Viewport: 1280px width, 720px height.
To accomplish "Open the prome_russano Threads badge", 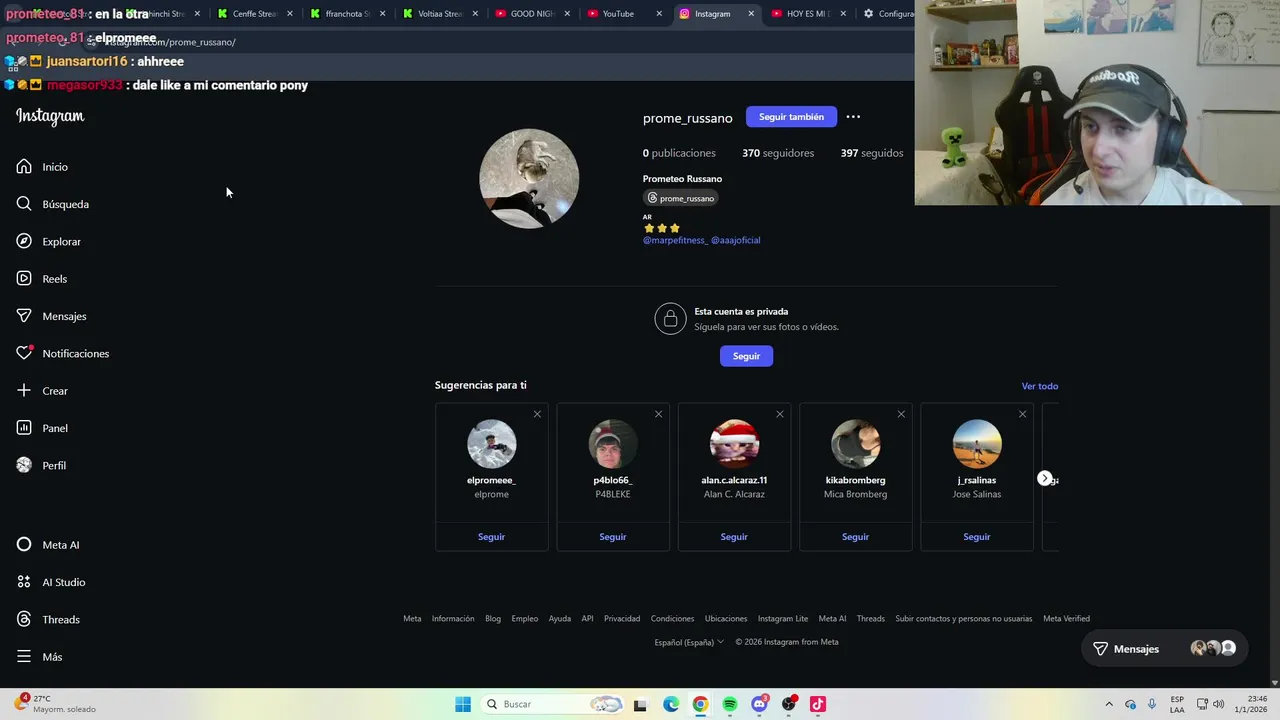I will pyautogui.click(x=681, y=198).
